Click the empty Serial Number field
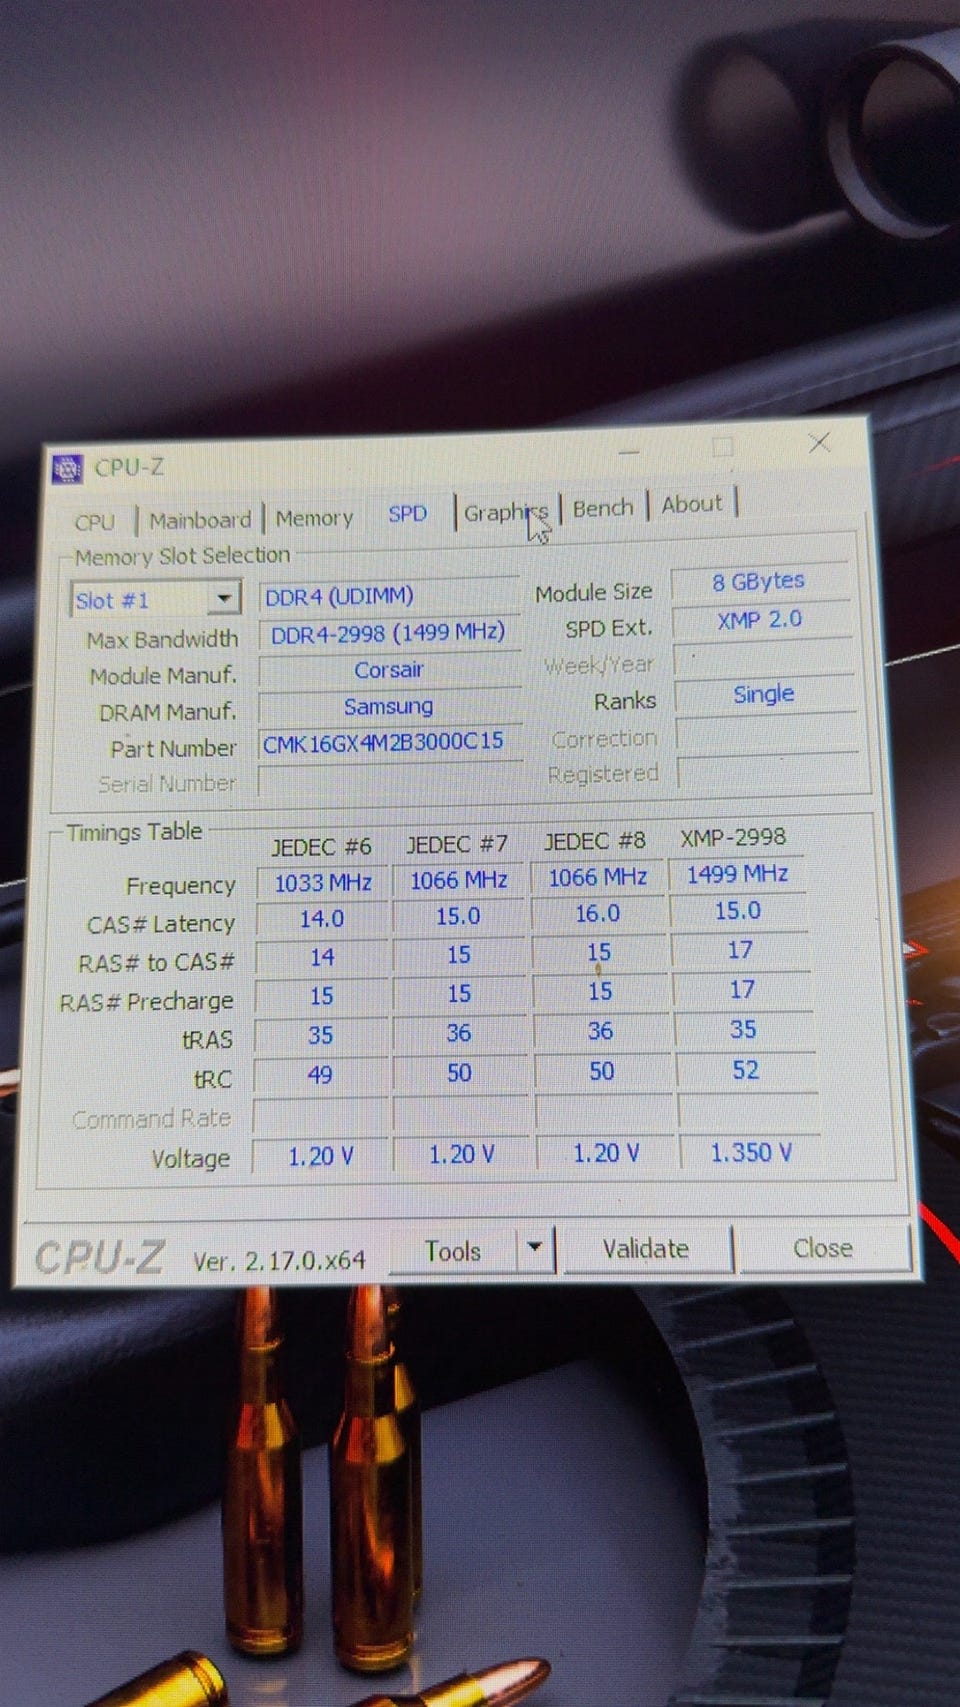Viewport: 960px width, 1707px height. (390, 780)
